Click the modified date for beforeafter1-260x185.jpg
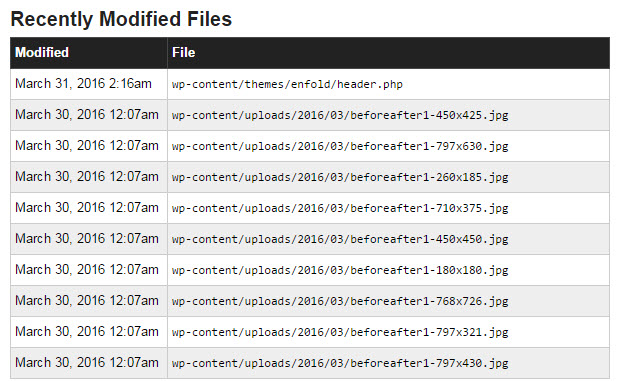619x381 pixels. pos(87,176)
